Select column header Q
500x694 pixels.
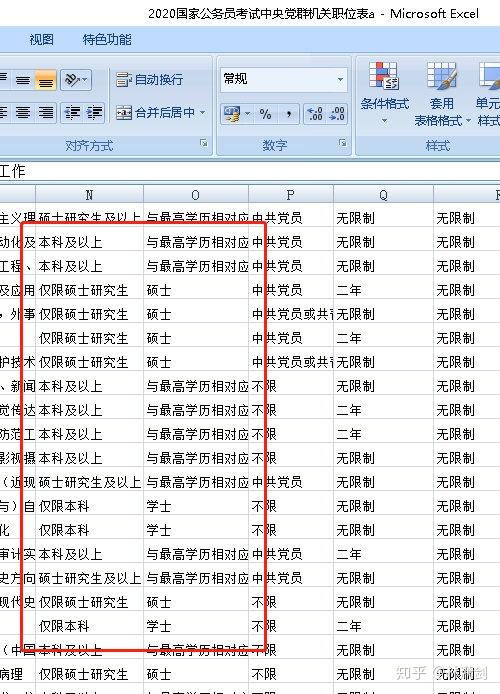(383, 195)
